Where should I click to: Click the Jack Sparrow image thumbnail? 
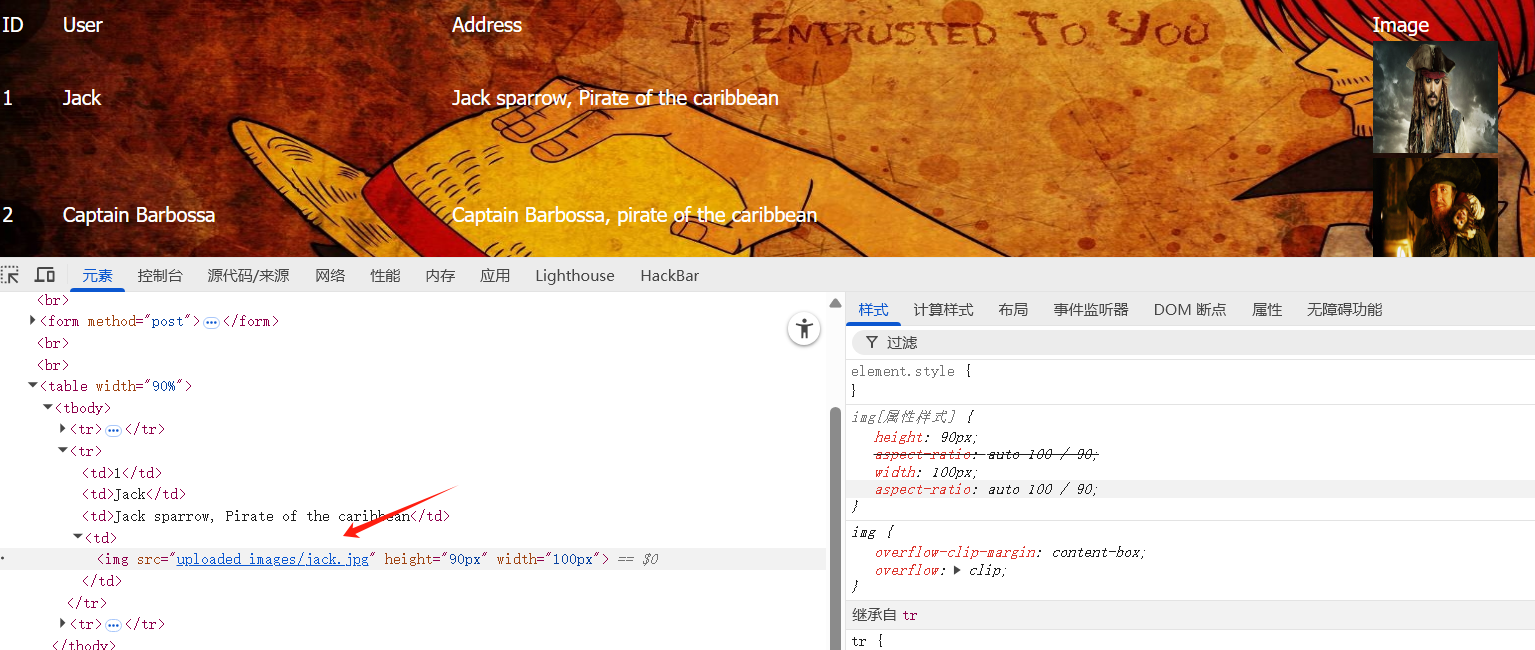[1435, 98]
